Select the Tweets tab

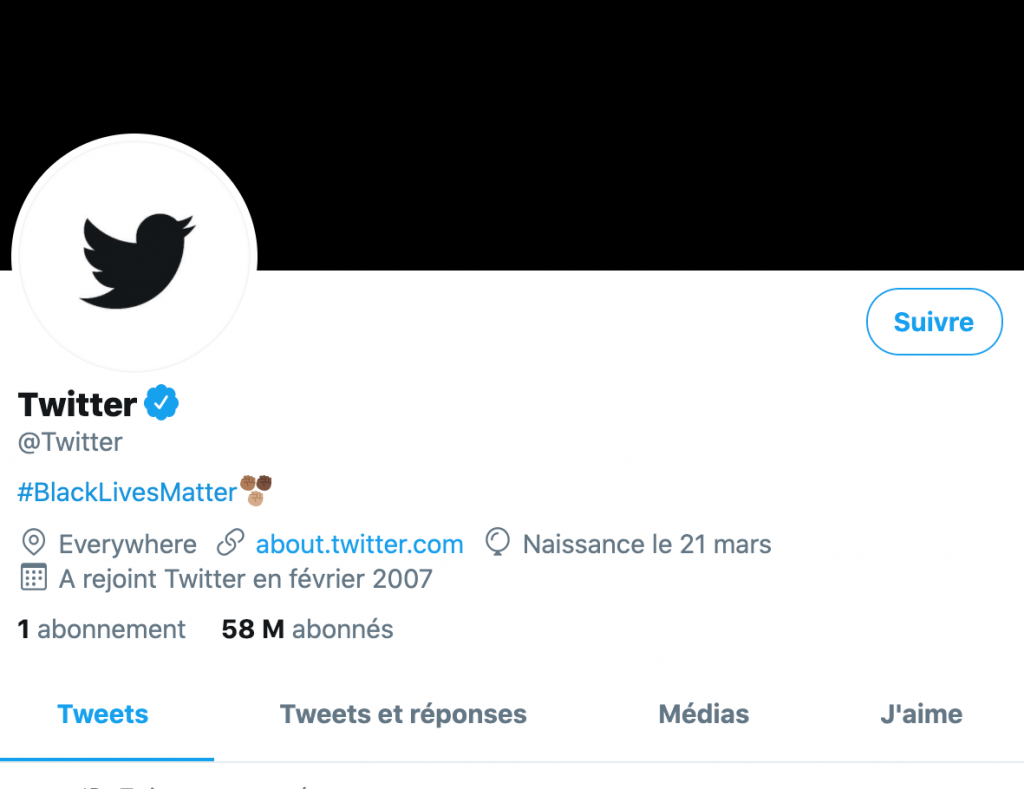[x=103, y=714]
